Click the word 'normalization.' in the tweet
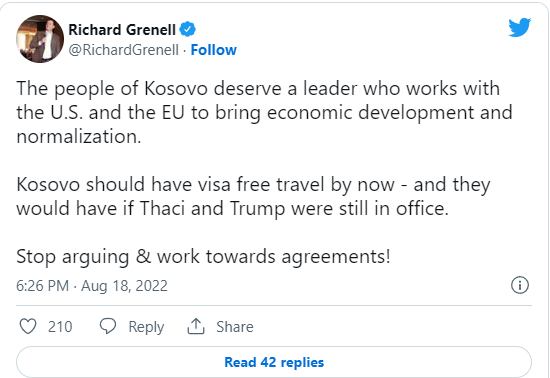The height and width of the screenshot is (378, 550). click(x=79, y=136)
